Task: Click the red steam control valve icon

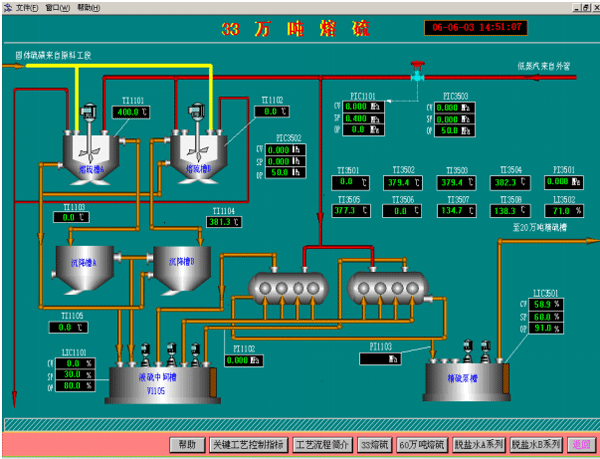Action: pyautogui.click(x=417, y=71)
